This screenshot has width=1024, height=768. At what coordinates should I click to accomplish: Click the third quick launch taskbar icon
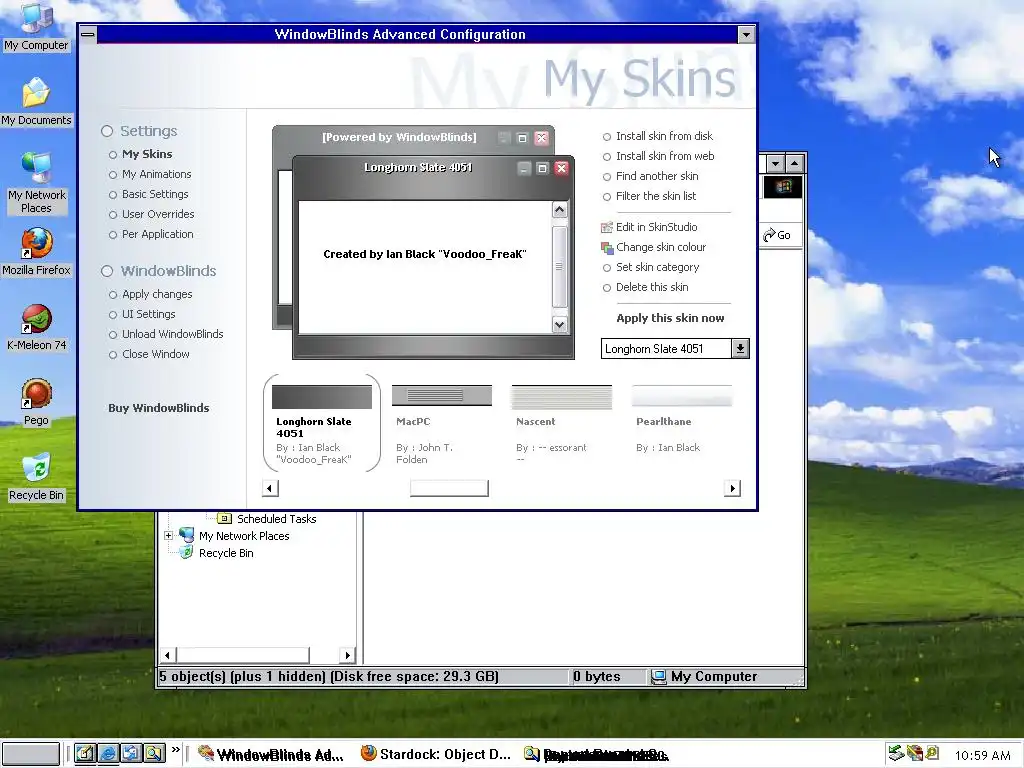[131, 753]
